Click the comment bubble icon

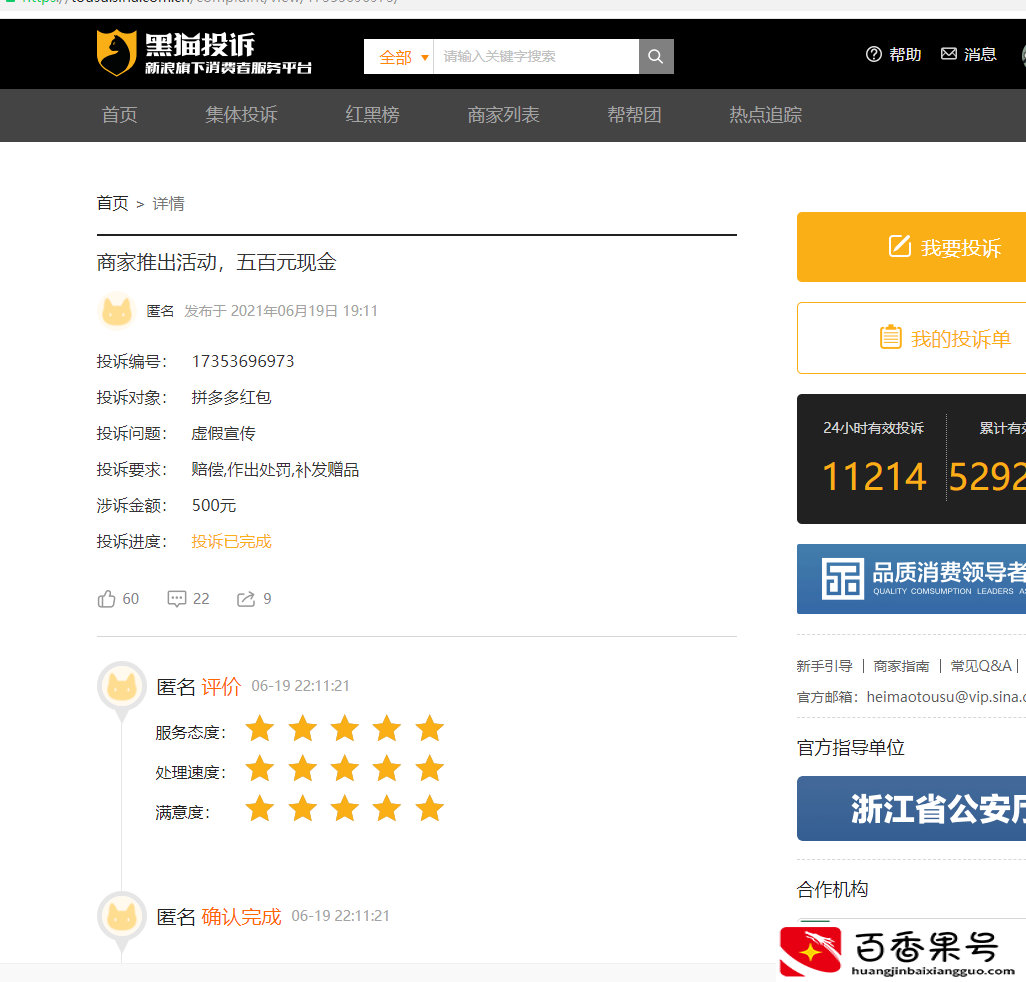pyautogui.click(x=177, y=599)
